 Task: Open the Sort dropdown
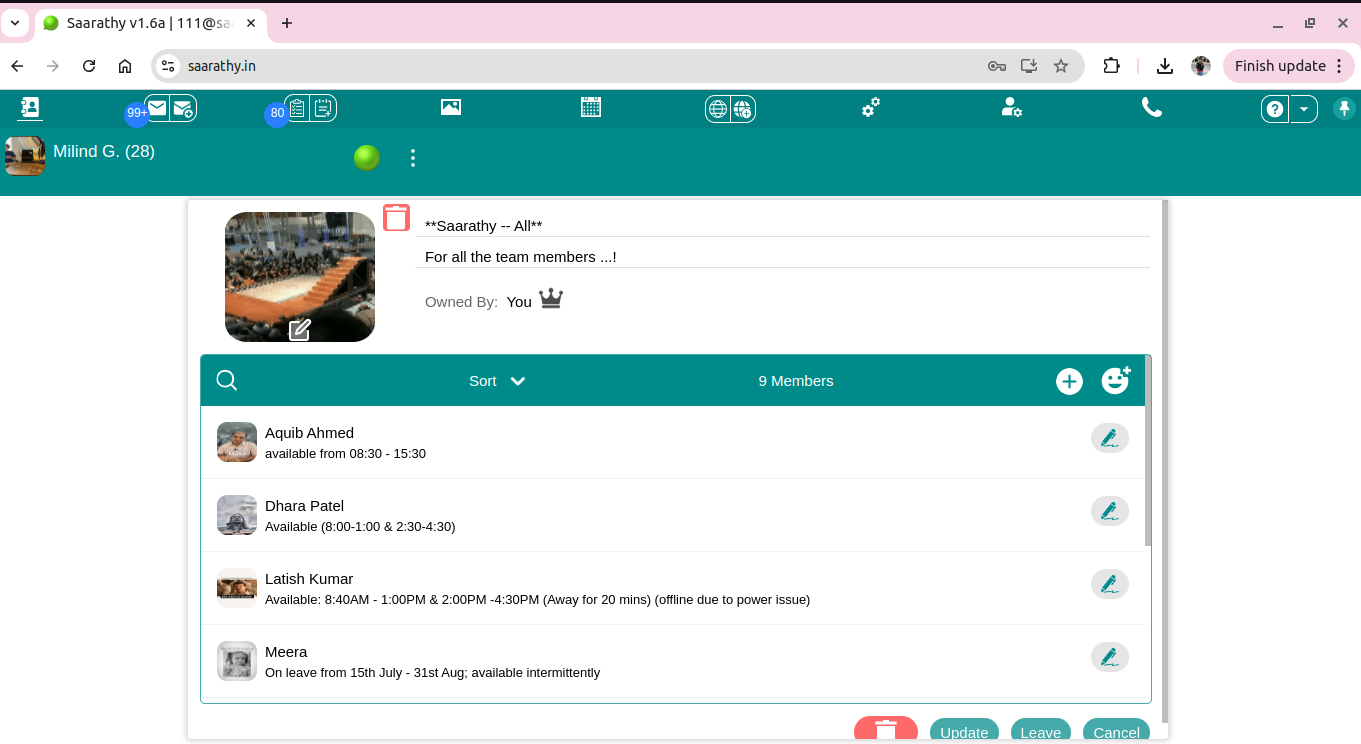click(496, 381)
